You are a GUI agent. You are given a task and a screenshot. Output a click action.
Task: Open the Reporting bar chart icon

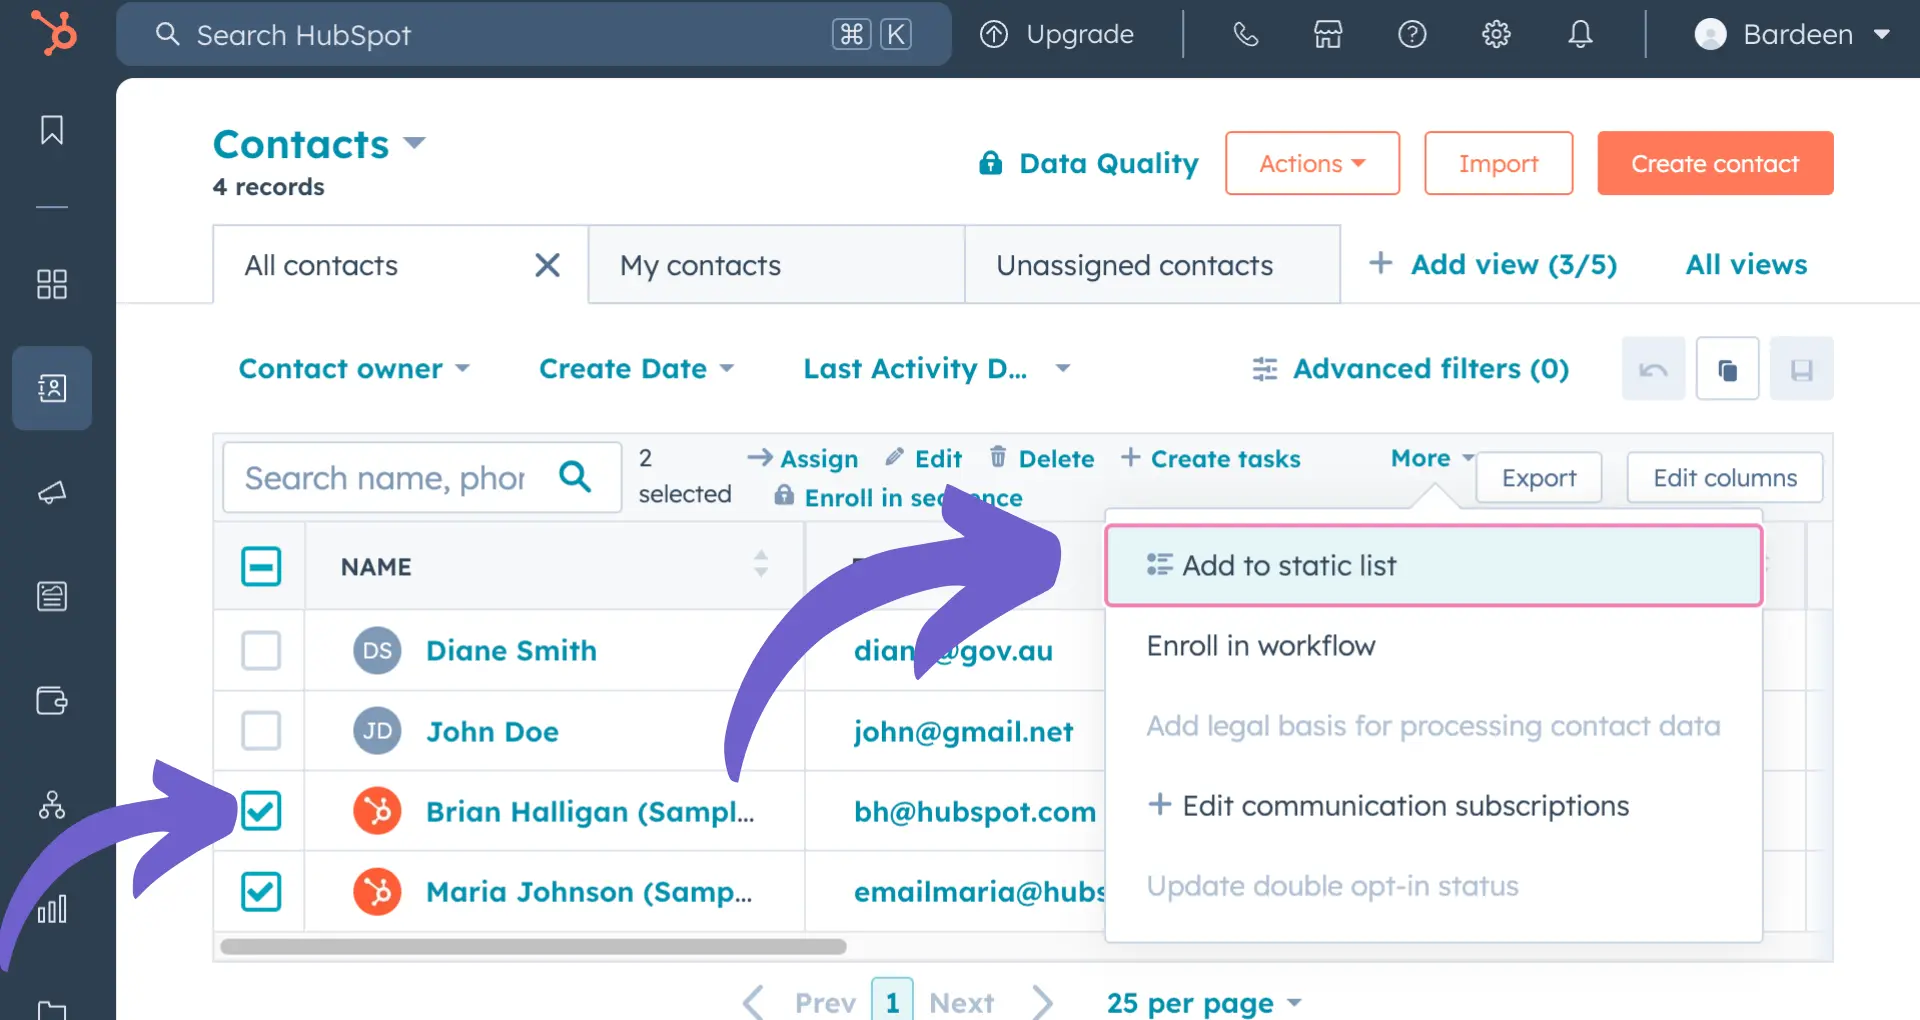pyautogui.click(x=52, y=908)
